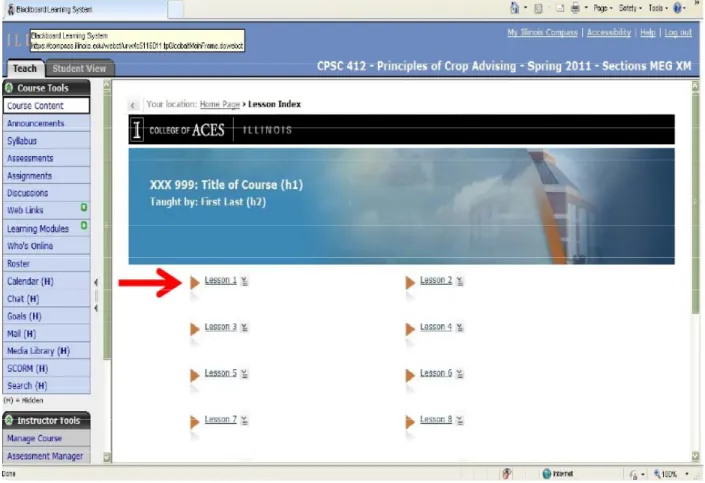
Task: Open the Lesson 1 link
Action: click(220, 280)
